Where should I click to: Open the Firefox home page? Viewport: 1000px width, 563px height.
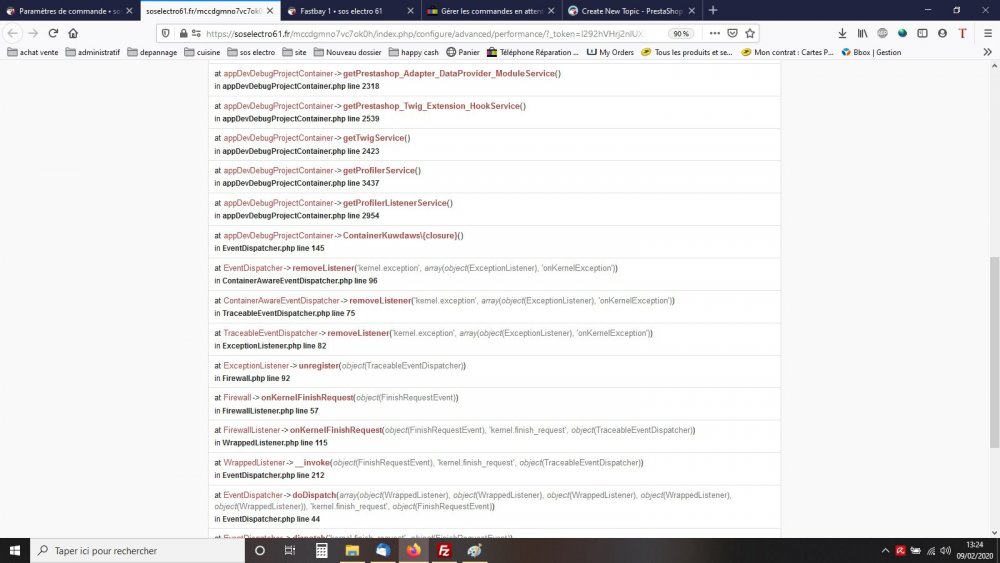73,33
